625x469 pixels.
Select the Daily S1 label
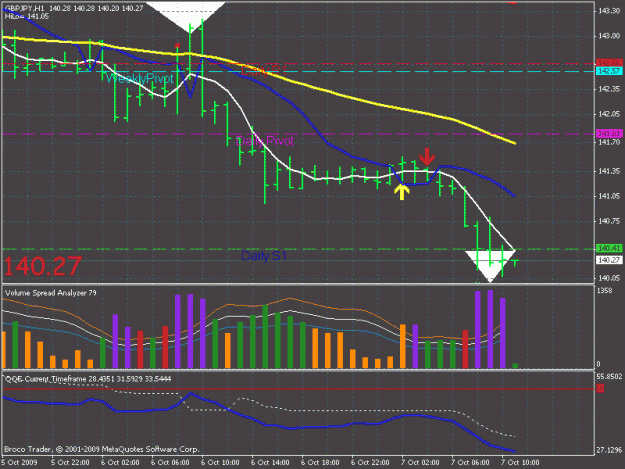coord(264,255)
